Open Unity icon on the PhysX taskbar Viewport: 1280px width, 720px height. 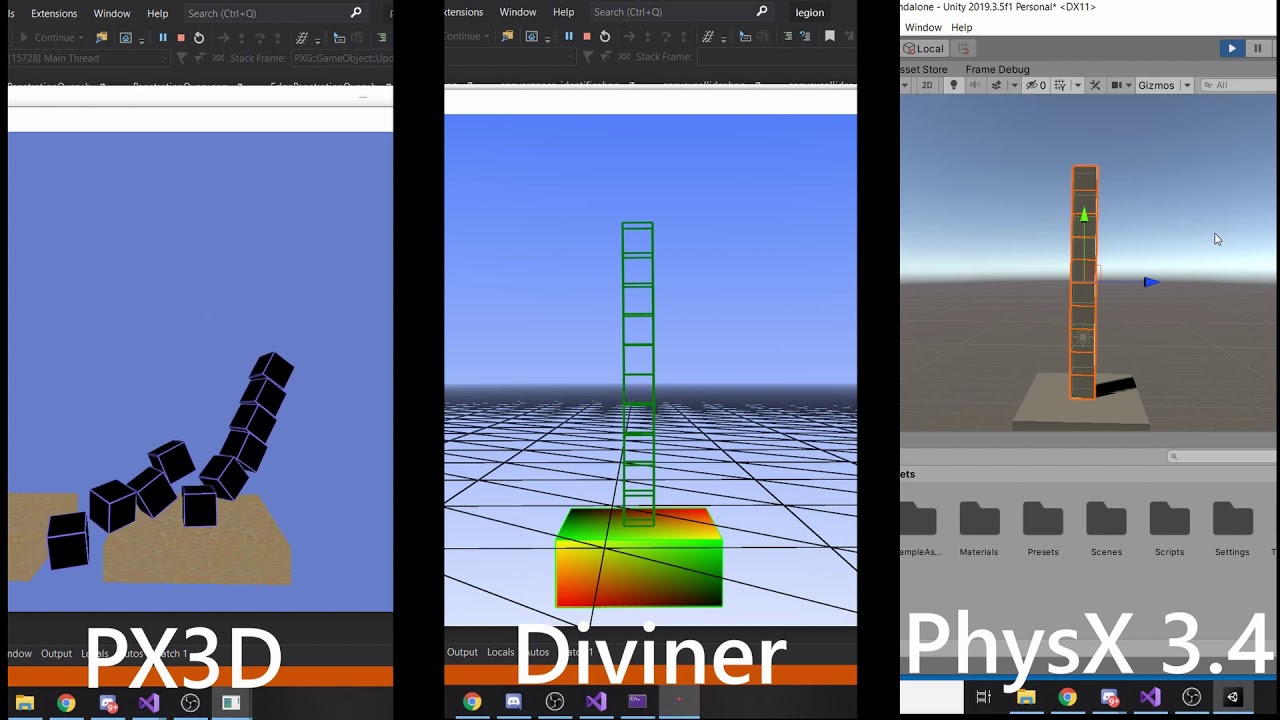tap(1233, 697)
